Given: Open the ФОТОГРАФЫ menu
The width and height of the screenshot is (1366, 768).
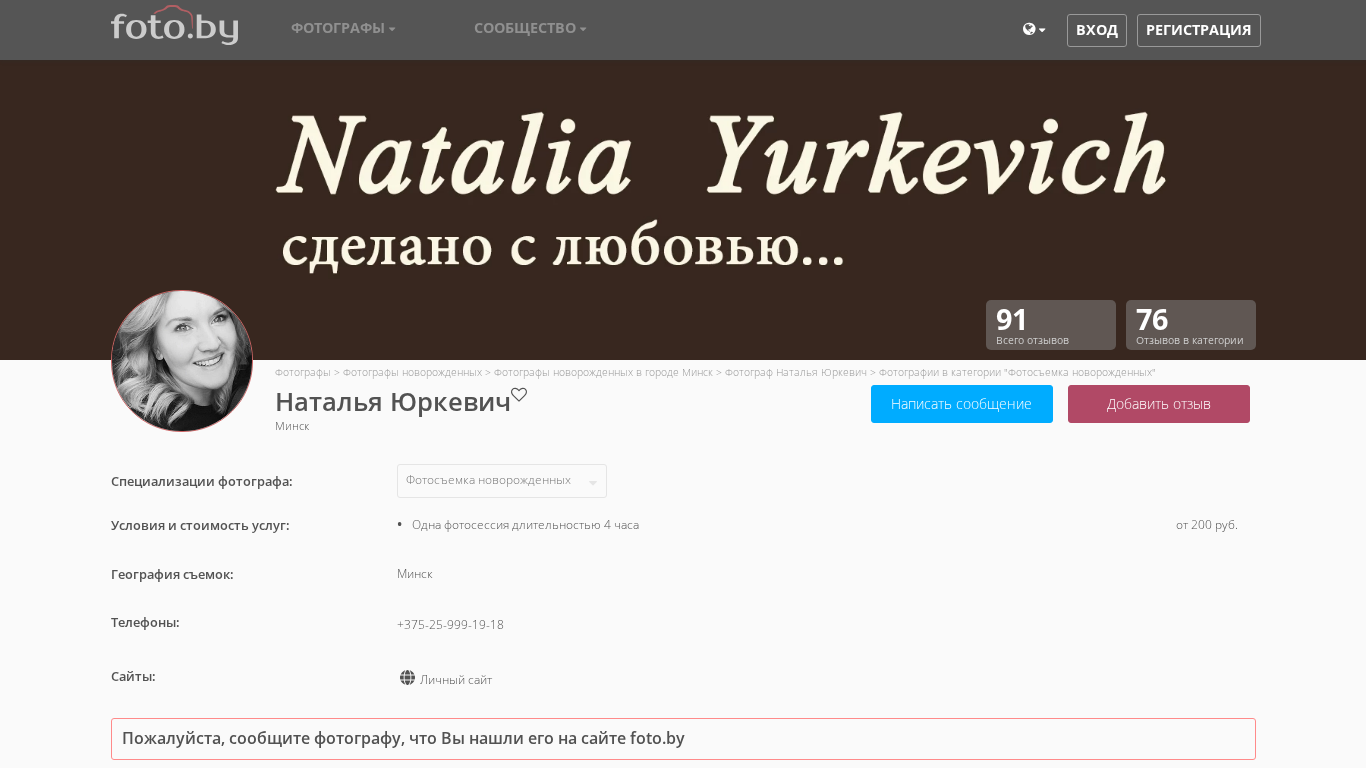Looking at the screenshot, I should pyautogui.click(x=343, y=28).
